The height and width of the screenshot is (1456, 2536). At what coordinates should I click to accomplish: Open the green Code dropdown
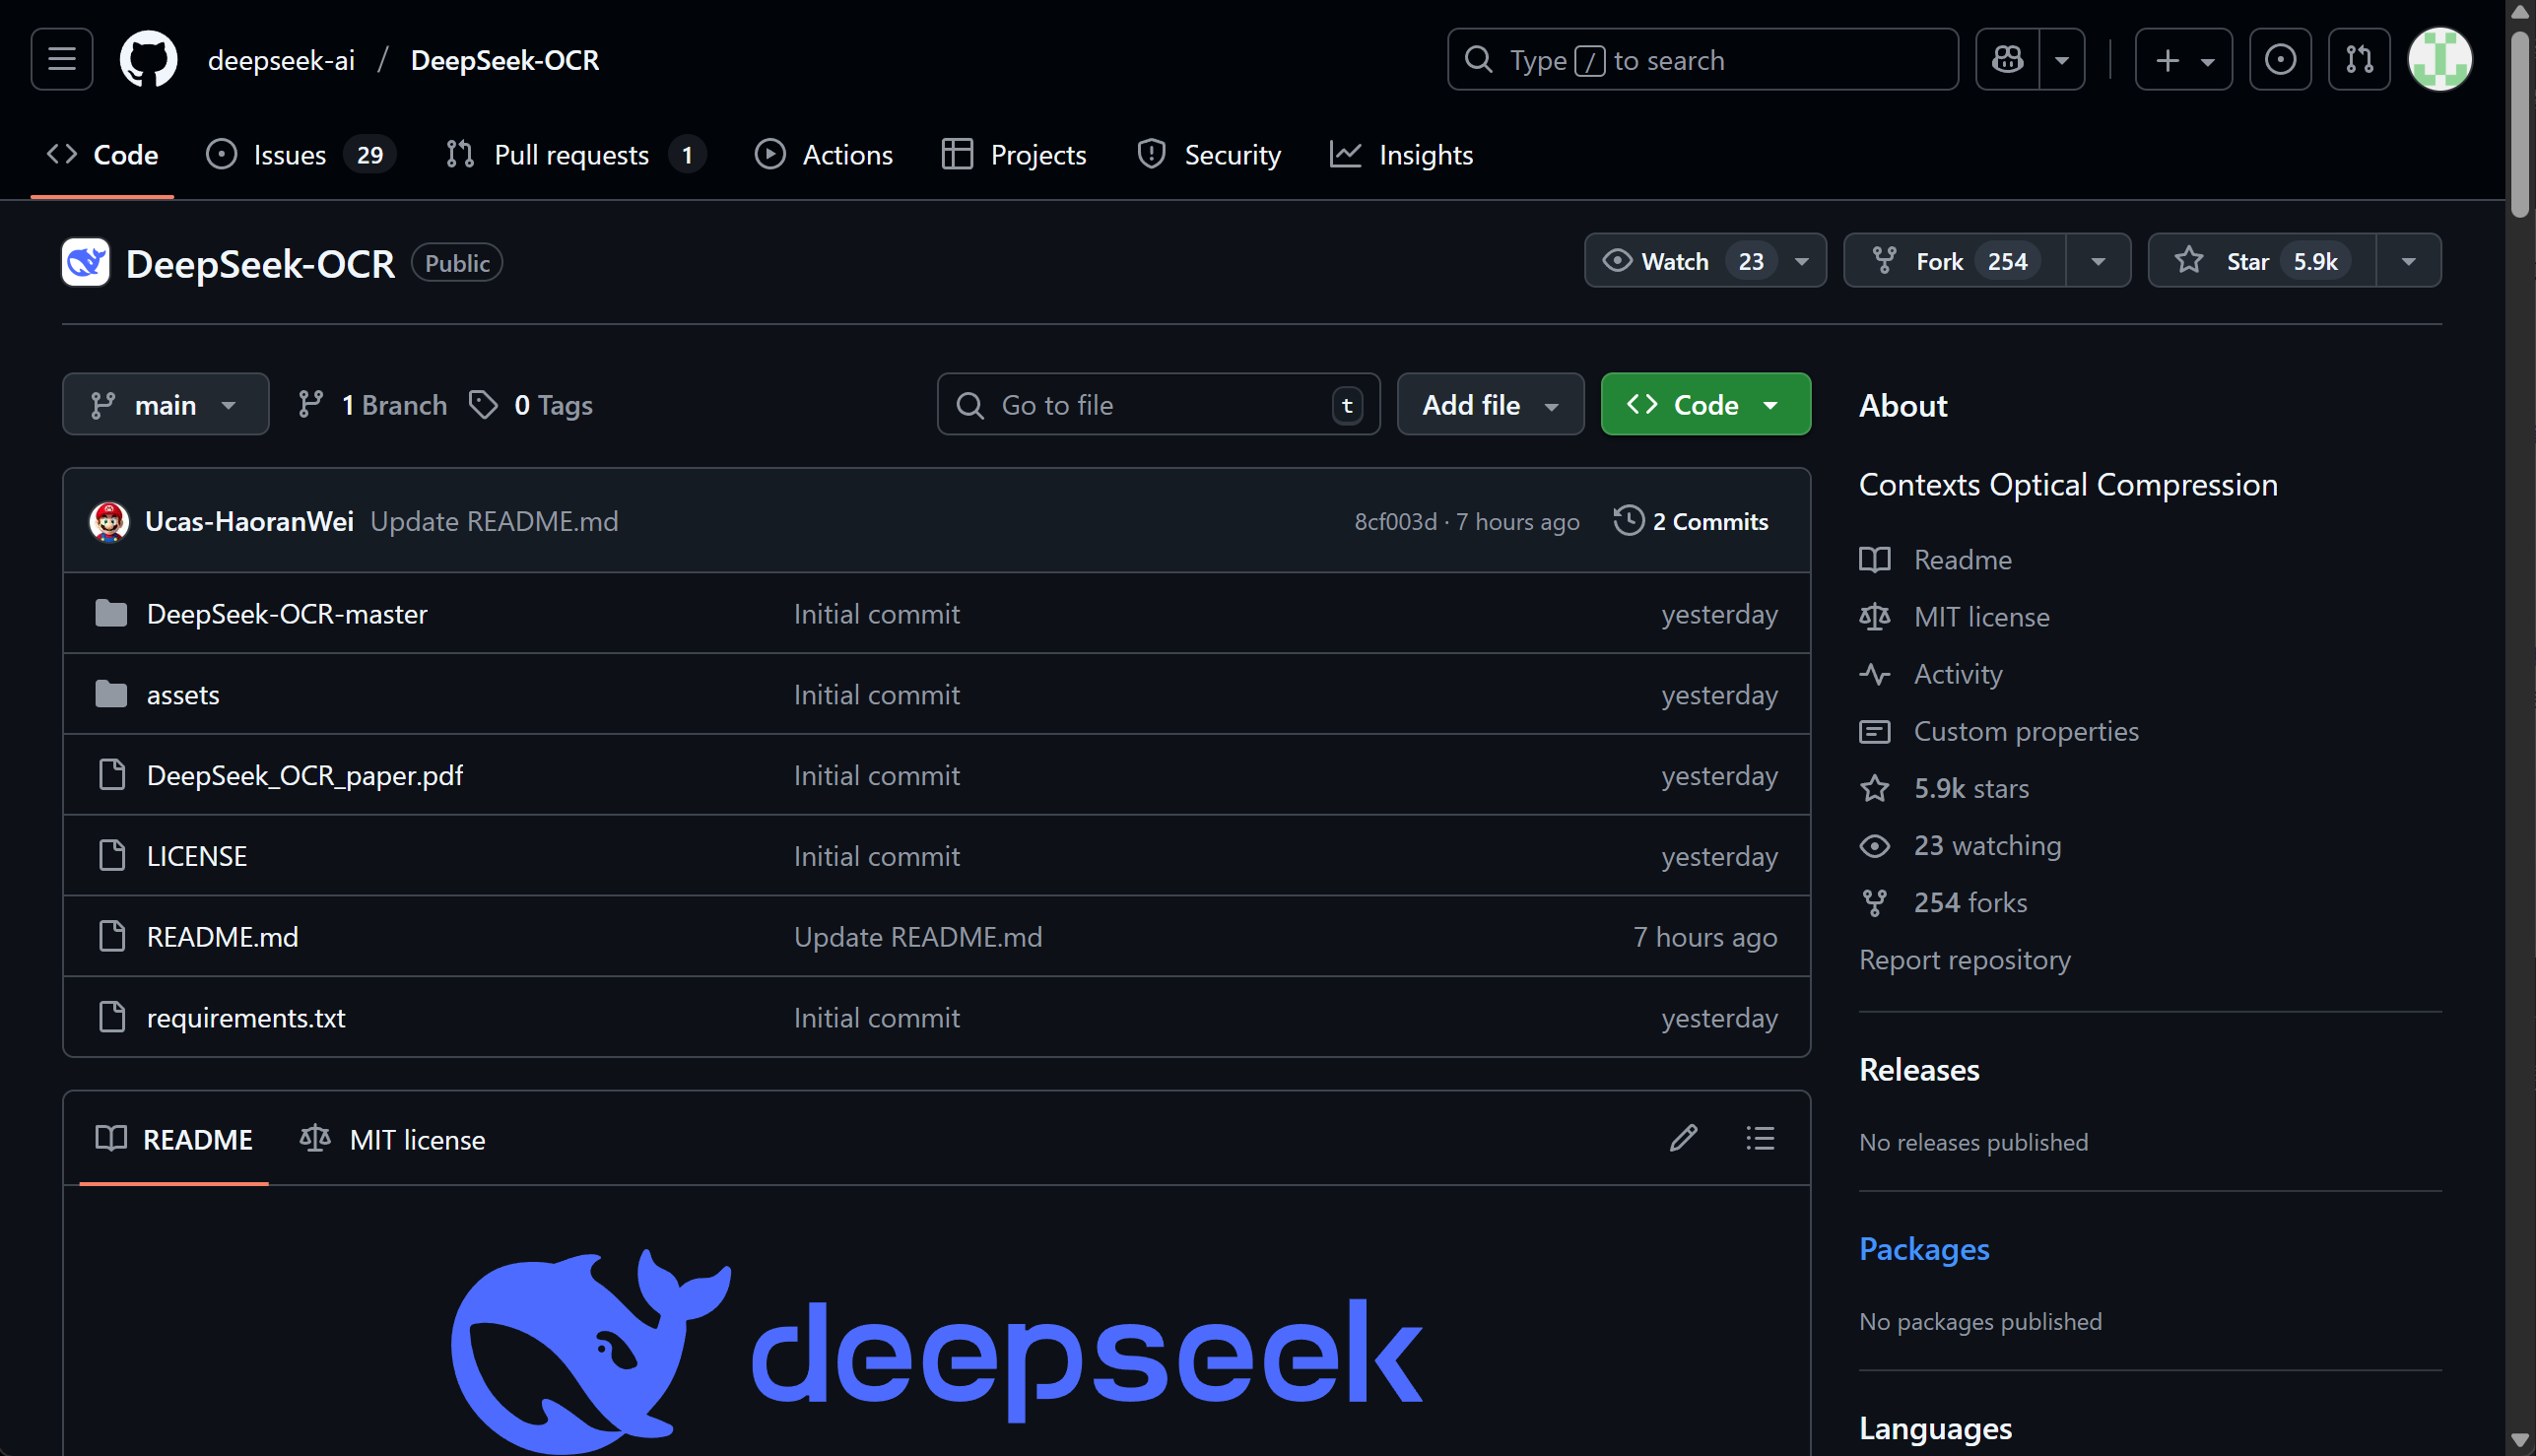1705,405
